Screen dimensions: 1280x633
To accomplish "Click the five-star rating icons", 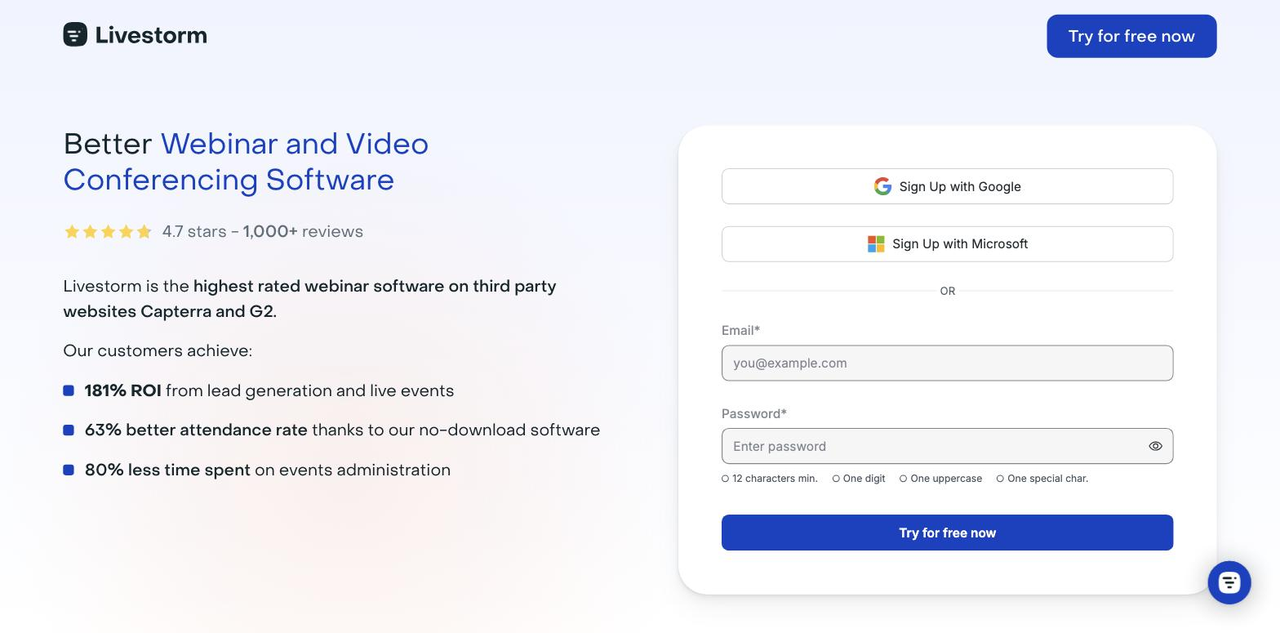I will click(x=108, y=232).
